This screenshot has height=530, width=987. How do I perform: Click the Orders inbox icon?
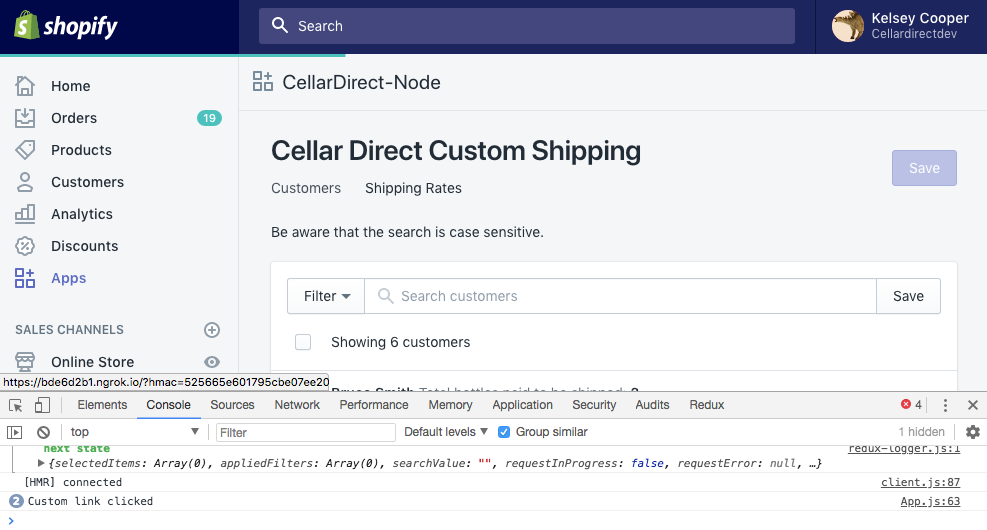click(x=25, y=118)
